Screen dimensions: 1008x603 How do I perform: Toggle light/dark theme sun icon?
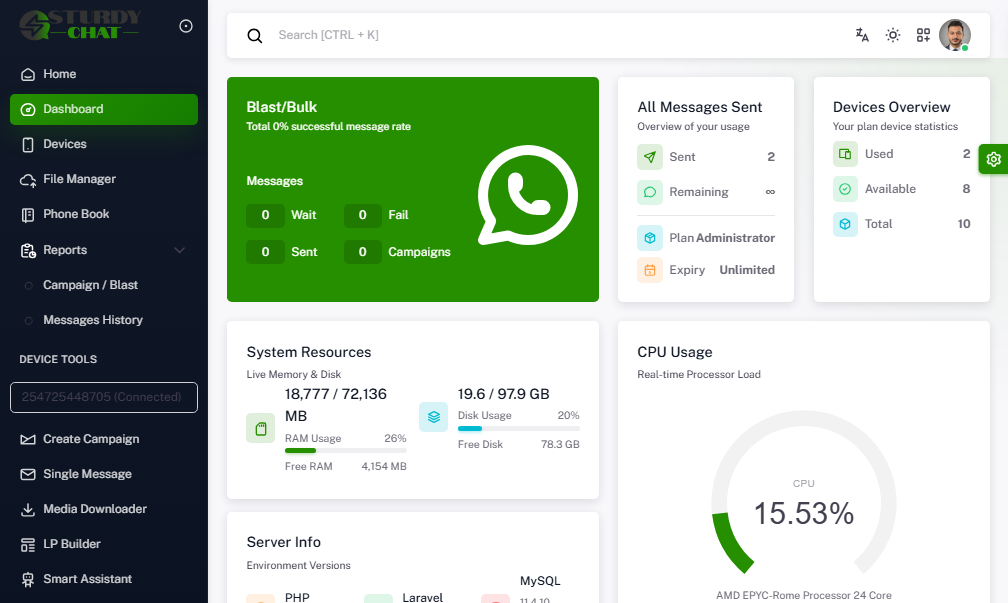893,35
